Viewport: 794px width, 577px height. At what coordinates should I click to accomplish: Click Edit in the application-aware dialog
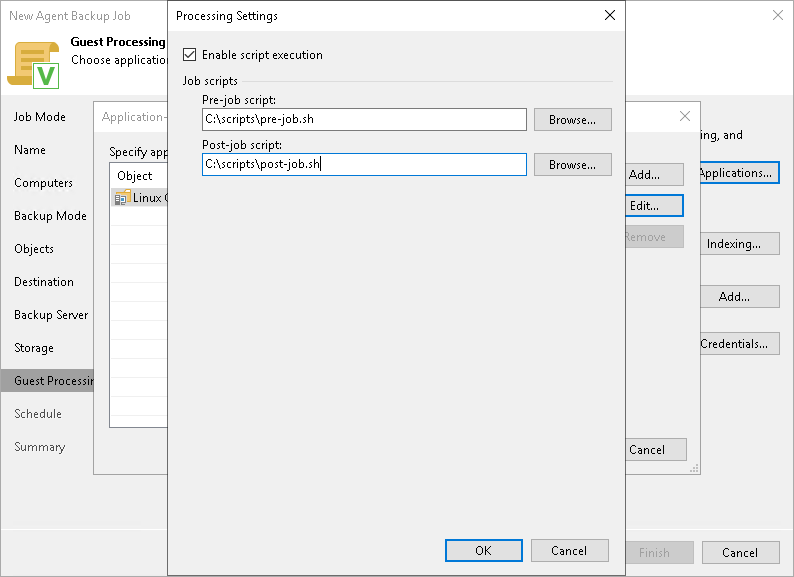pyautogui.click(x=654, y=206)
